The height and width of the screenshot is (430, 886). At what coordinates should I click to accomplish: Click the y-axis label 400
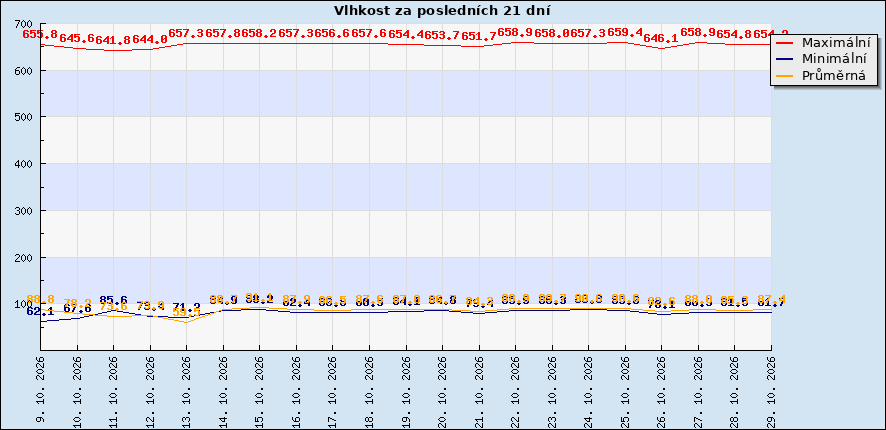point(24,164)
